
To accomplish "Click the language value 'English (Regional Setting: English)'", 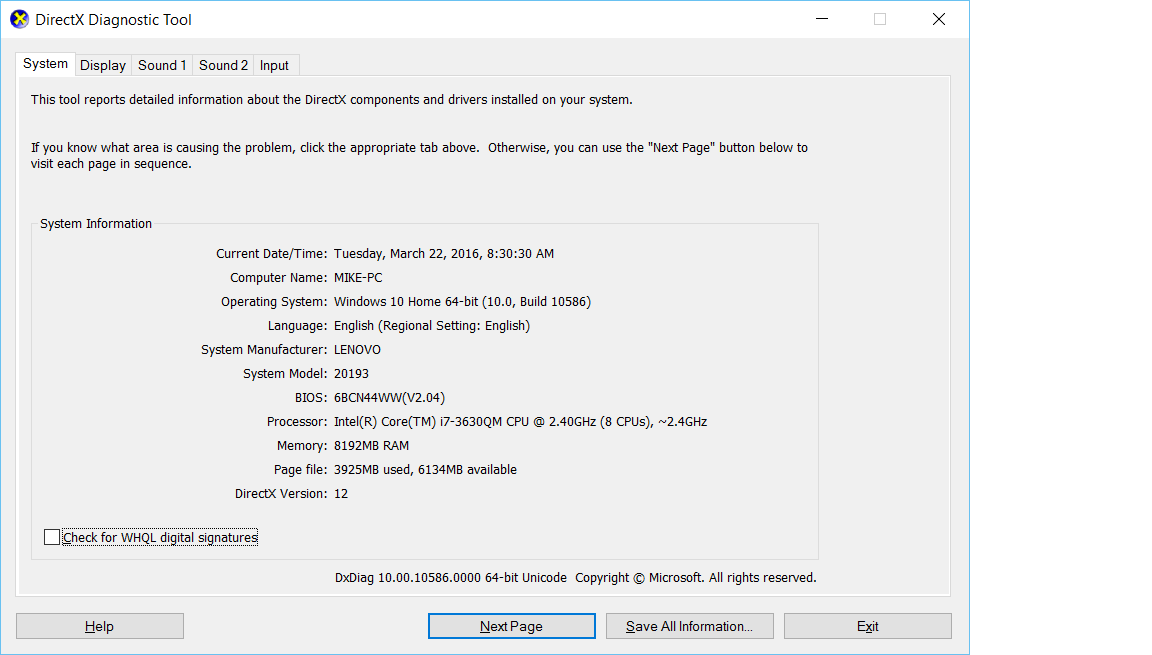I will click(432, 326).
